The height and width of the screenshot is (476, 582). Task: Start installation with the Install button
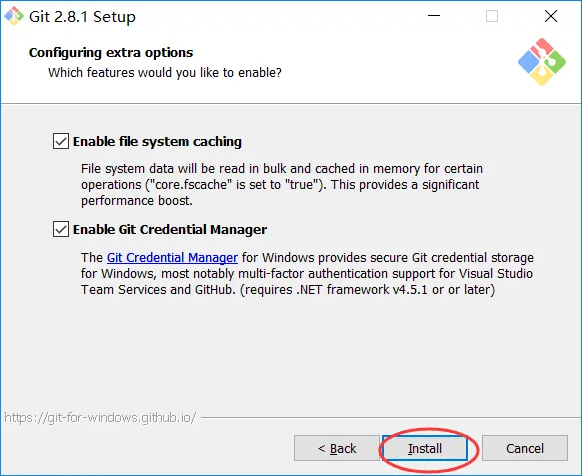[x=425, y=448]
